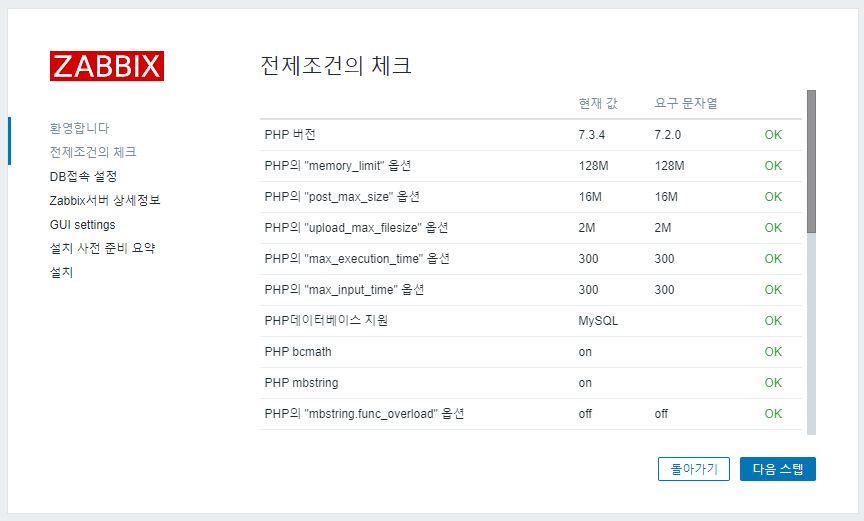Click the OK status for max_input_time
The width and height of the screenshot is (864, 521).
coord(773,290)
